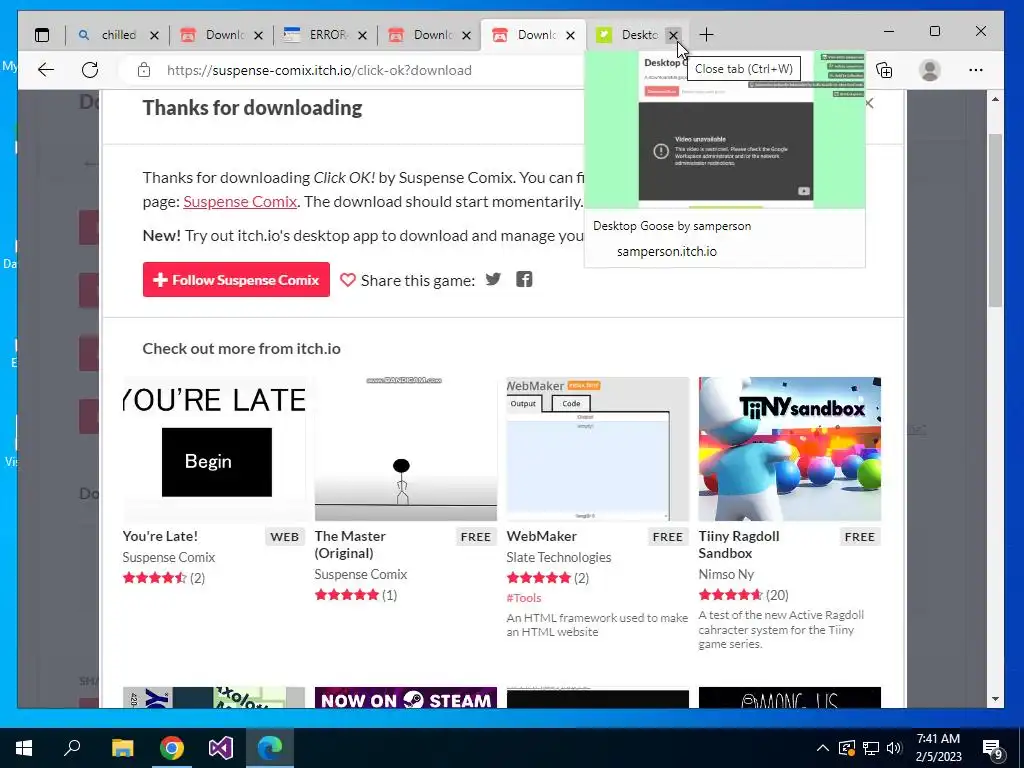Launch File Explorer from taskbar
This screenshot has height=768, width=1024.
point(122,748)
